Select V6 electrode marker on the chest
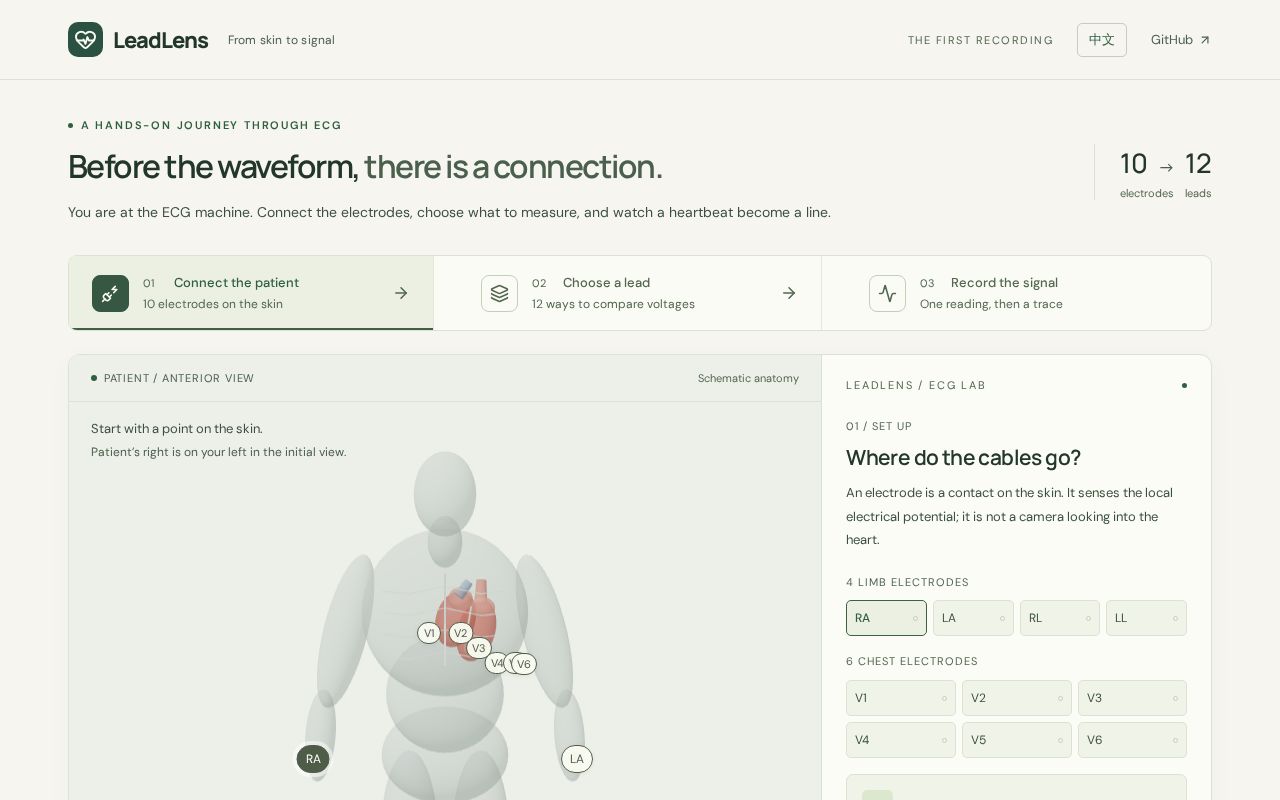This screenshot has width=1280, height=800. pos(525,664)
